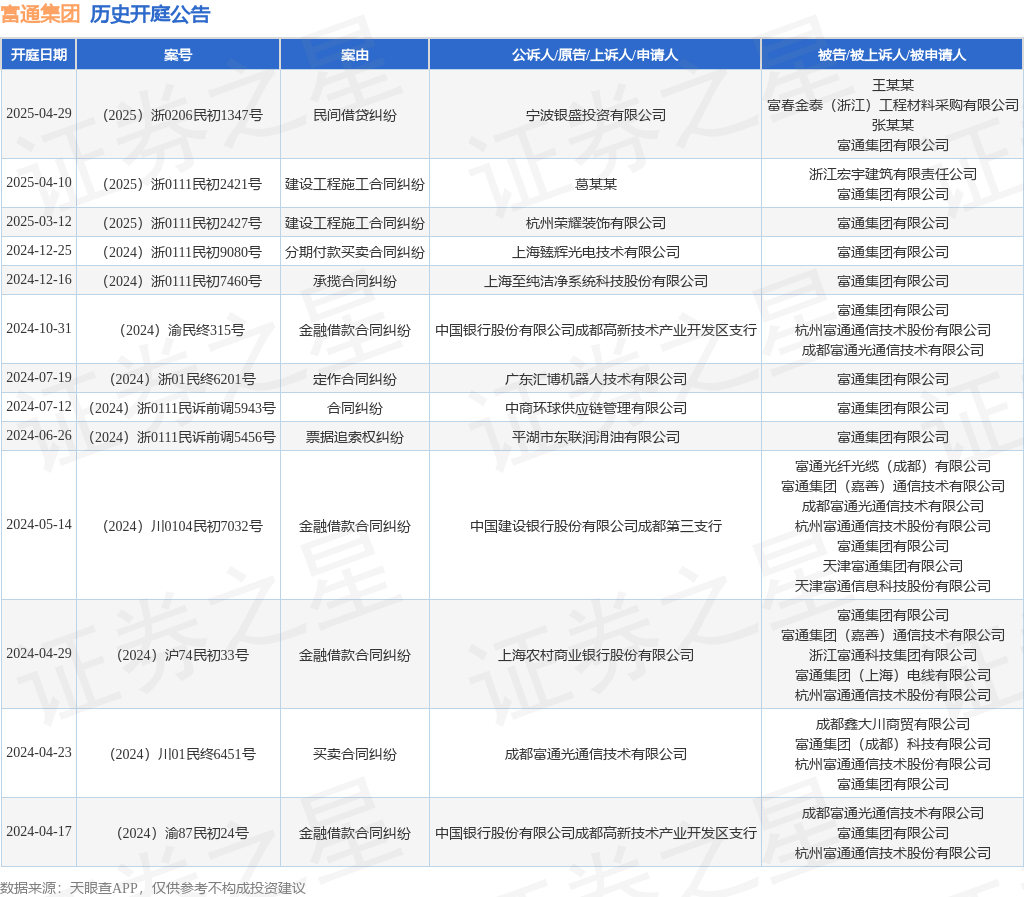Image resolution: width=1024 pixels, height=897 pixels.
Task: Click the 历史开庭公告 heading
Action: tap(150, 14)
